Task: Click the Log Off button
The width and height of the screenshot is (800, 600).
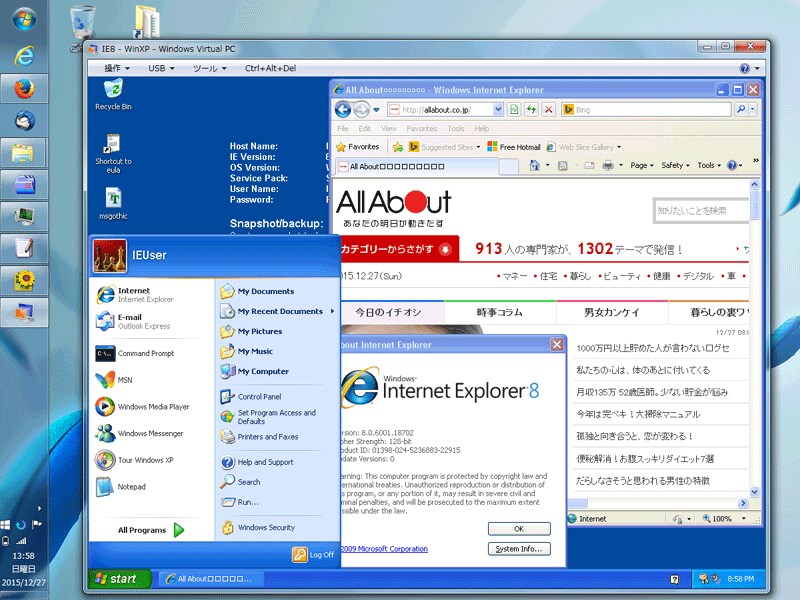Action: [x=313, y=555]
